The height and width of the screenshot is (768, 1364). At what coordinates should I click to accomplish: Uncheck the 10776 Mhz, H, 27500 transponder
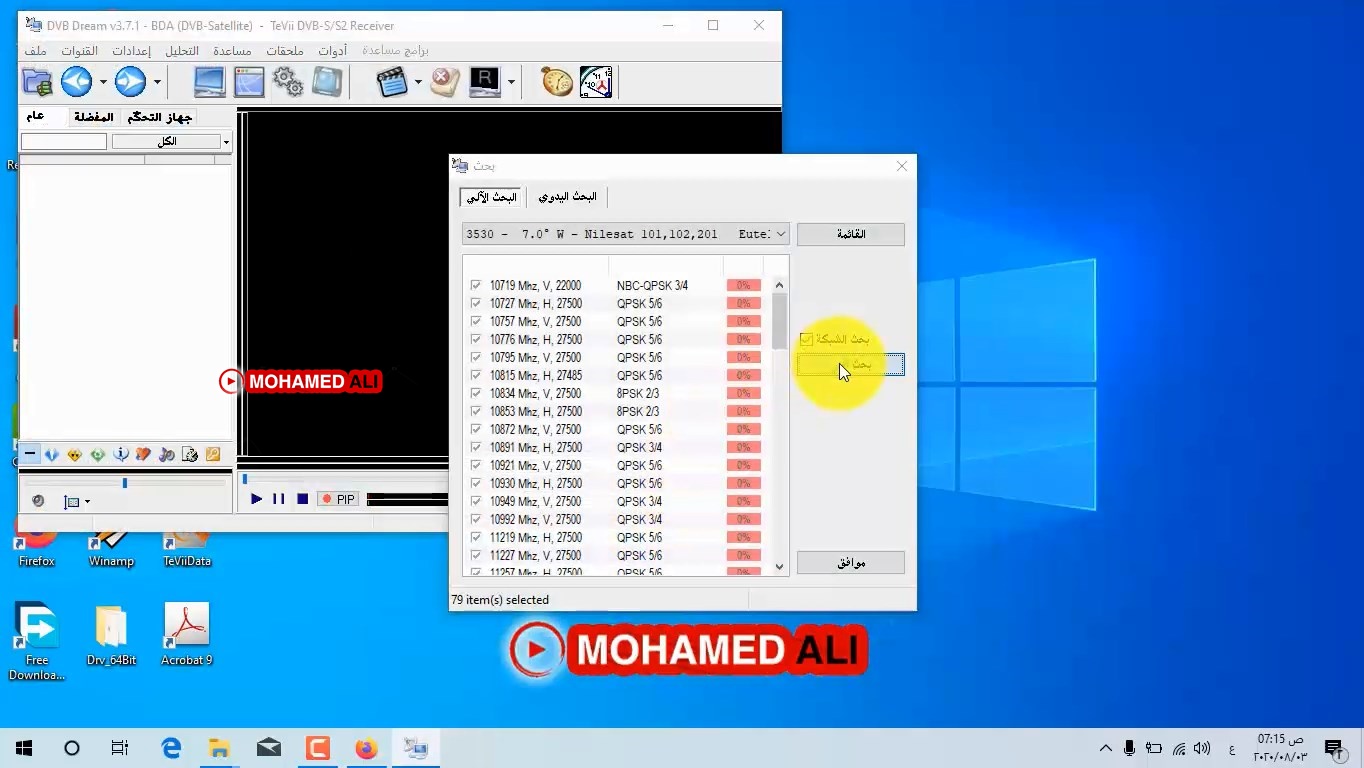[476, 340]
